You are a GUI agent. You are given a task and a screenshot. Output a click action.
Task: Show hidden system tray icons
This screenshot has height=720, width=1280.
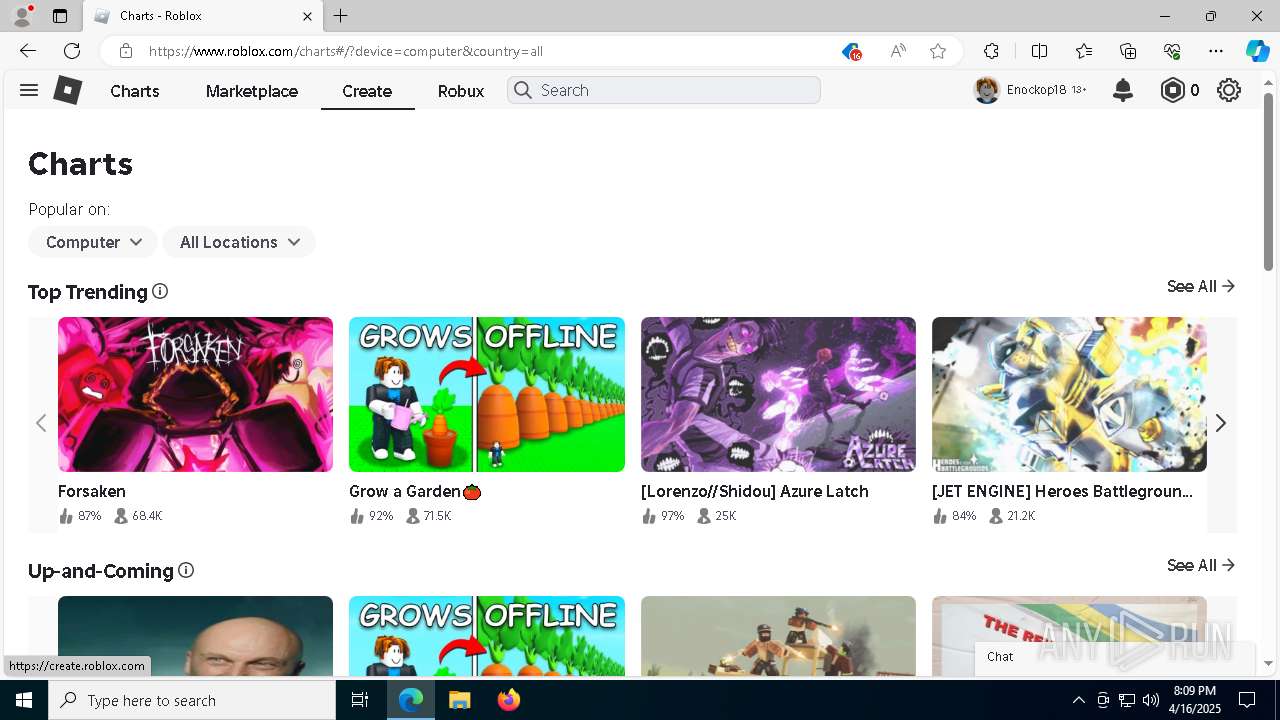pyautogui.click(x=1078, y=700)
